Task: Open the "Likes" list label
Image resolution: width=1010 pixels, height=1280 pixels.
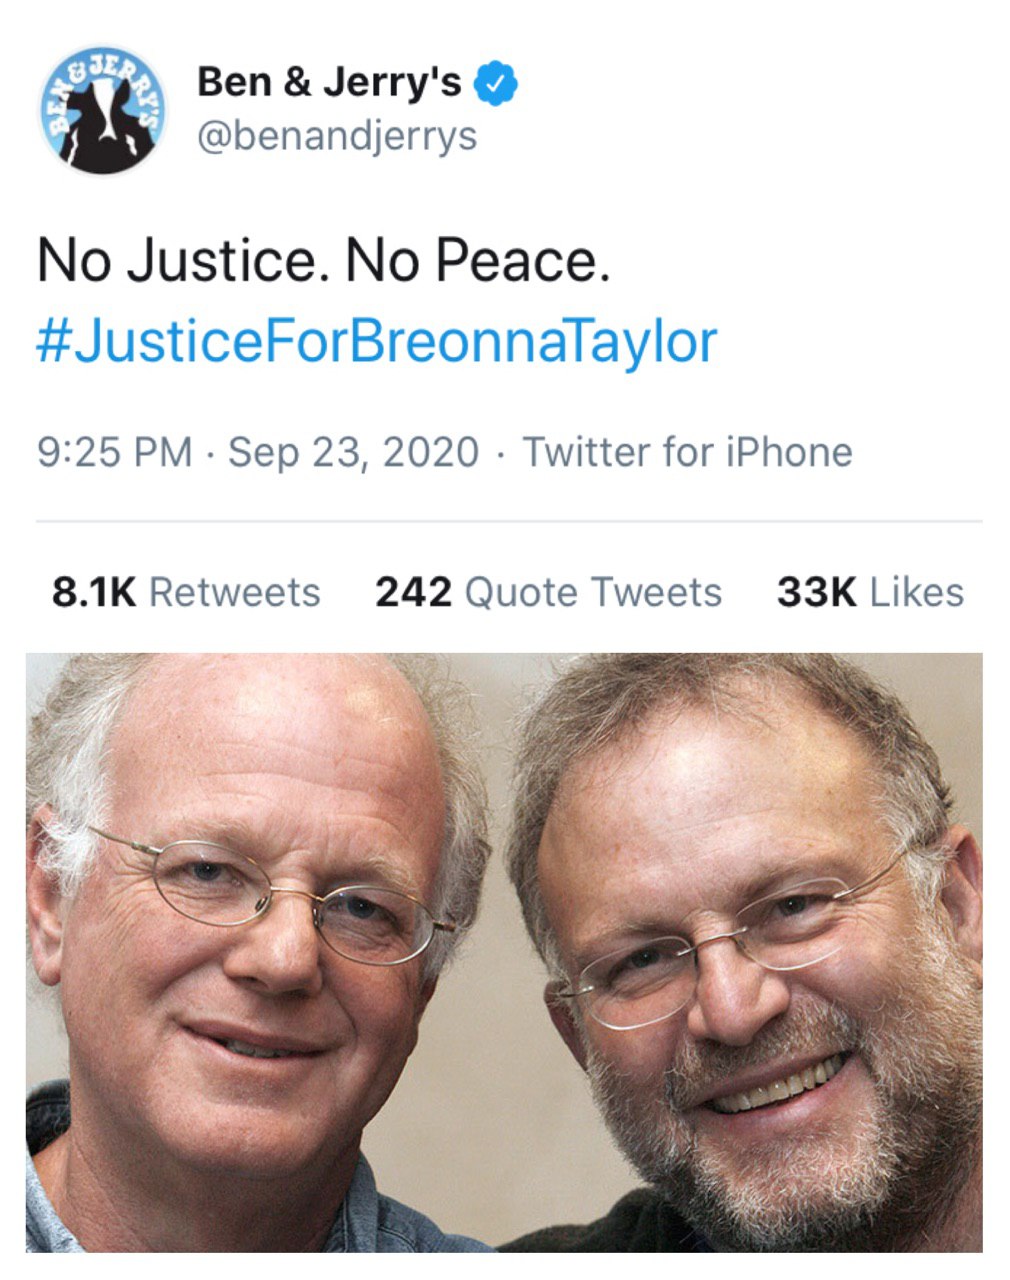Action: point(916,592)
